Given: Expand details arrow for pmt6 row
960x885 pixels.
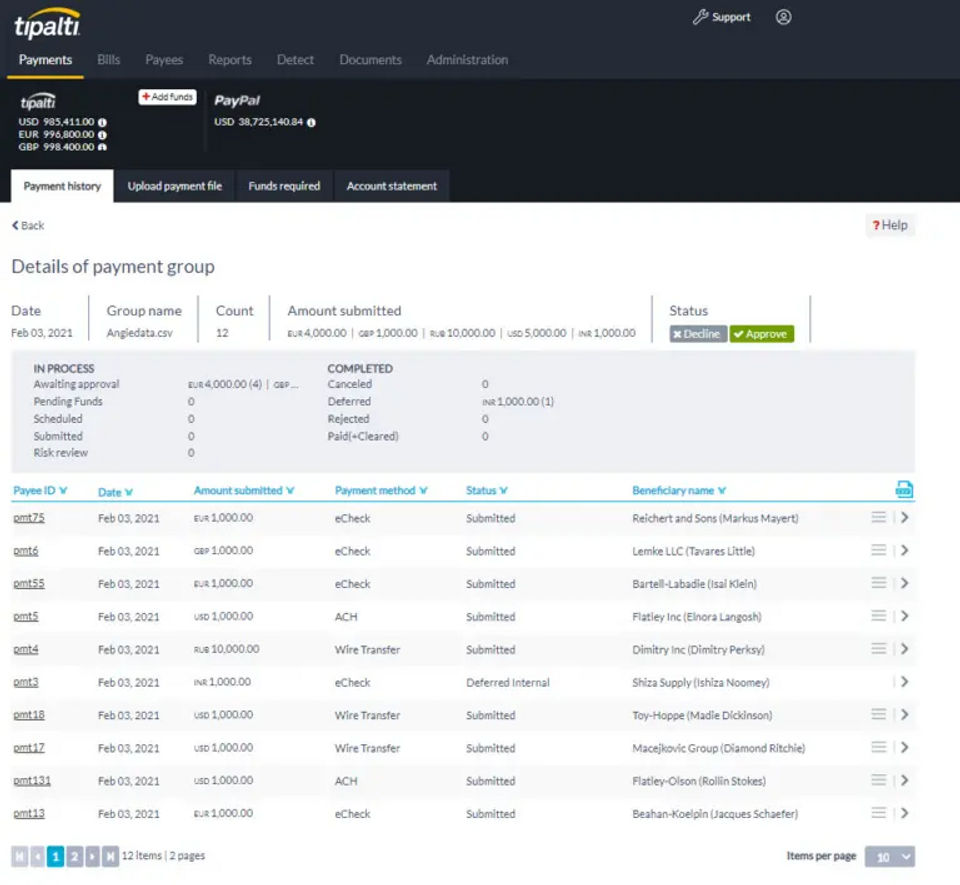Looking at the screenshot, I should [905, 551].
